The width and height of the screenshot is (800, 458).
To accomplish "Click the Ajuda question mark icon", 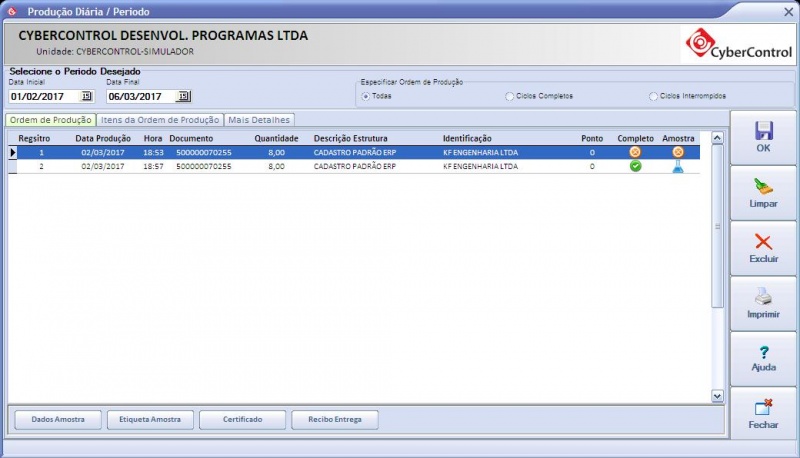I will click(763, 352).
